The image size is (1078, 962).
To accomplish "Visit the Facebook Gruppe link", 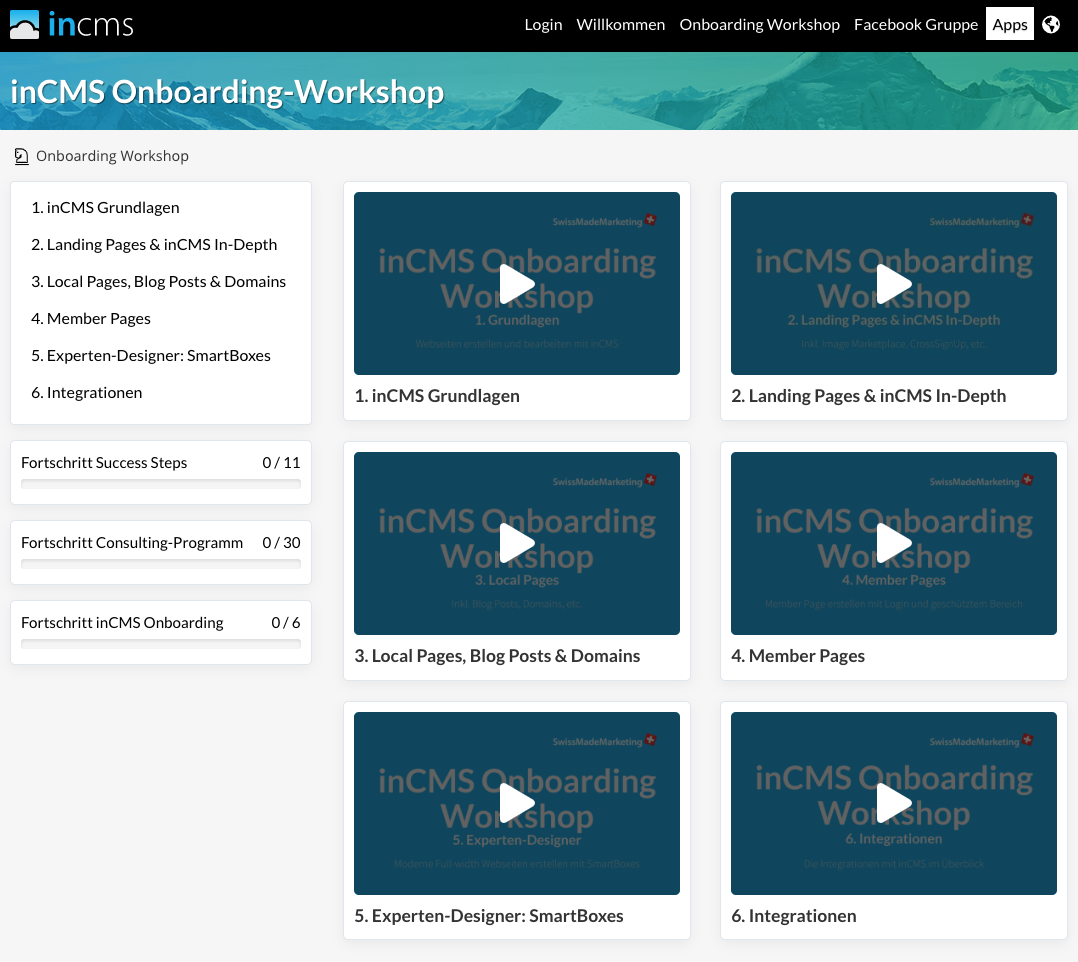I will [916, 25].
